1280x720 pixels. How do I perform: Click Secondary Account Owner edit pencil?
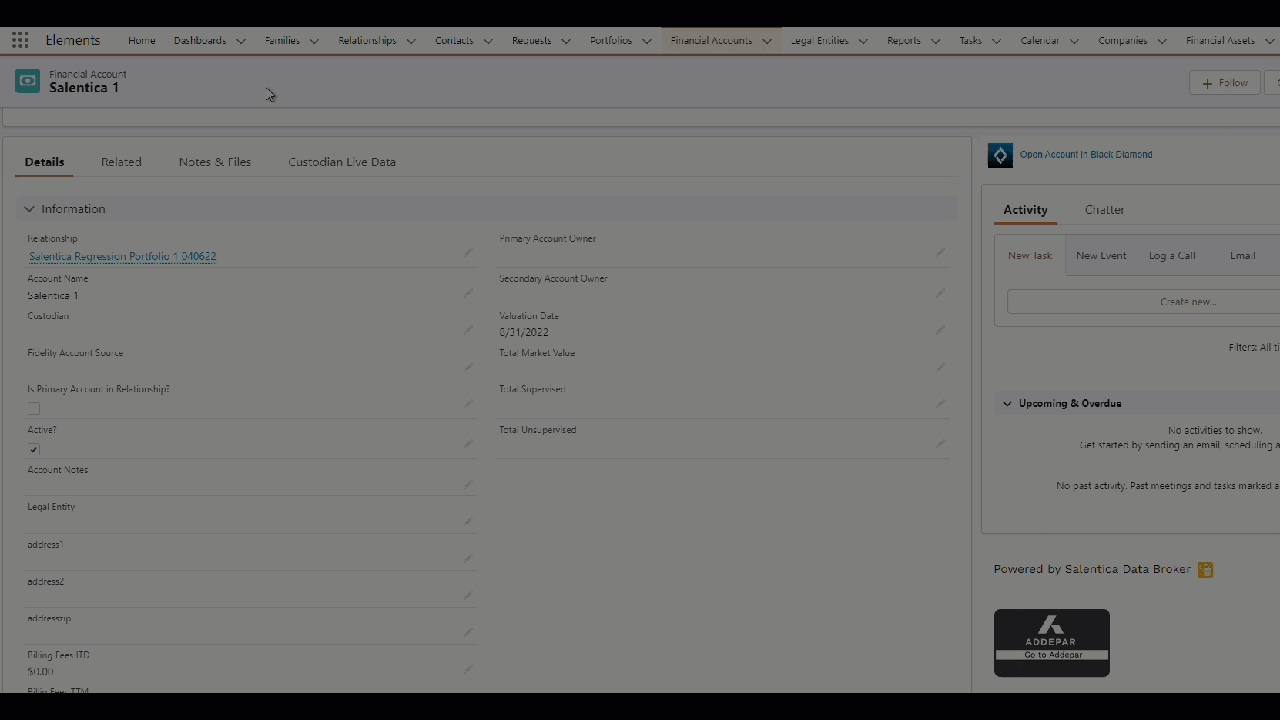940,293
